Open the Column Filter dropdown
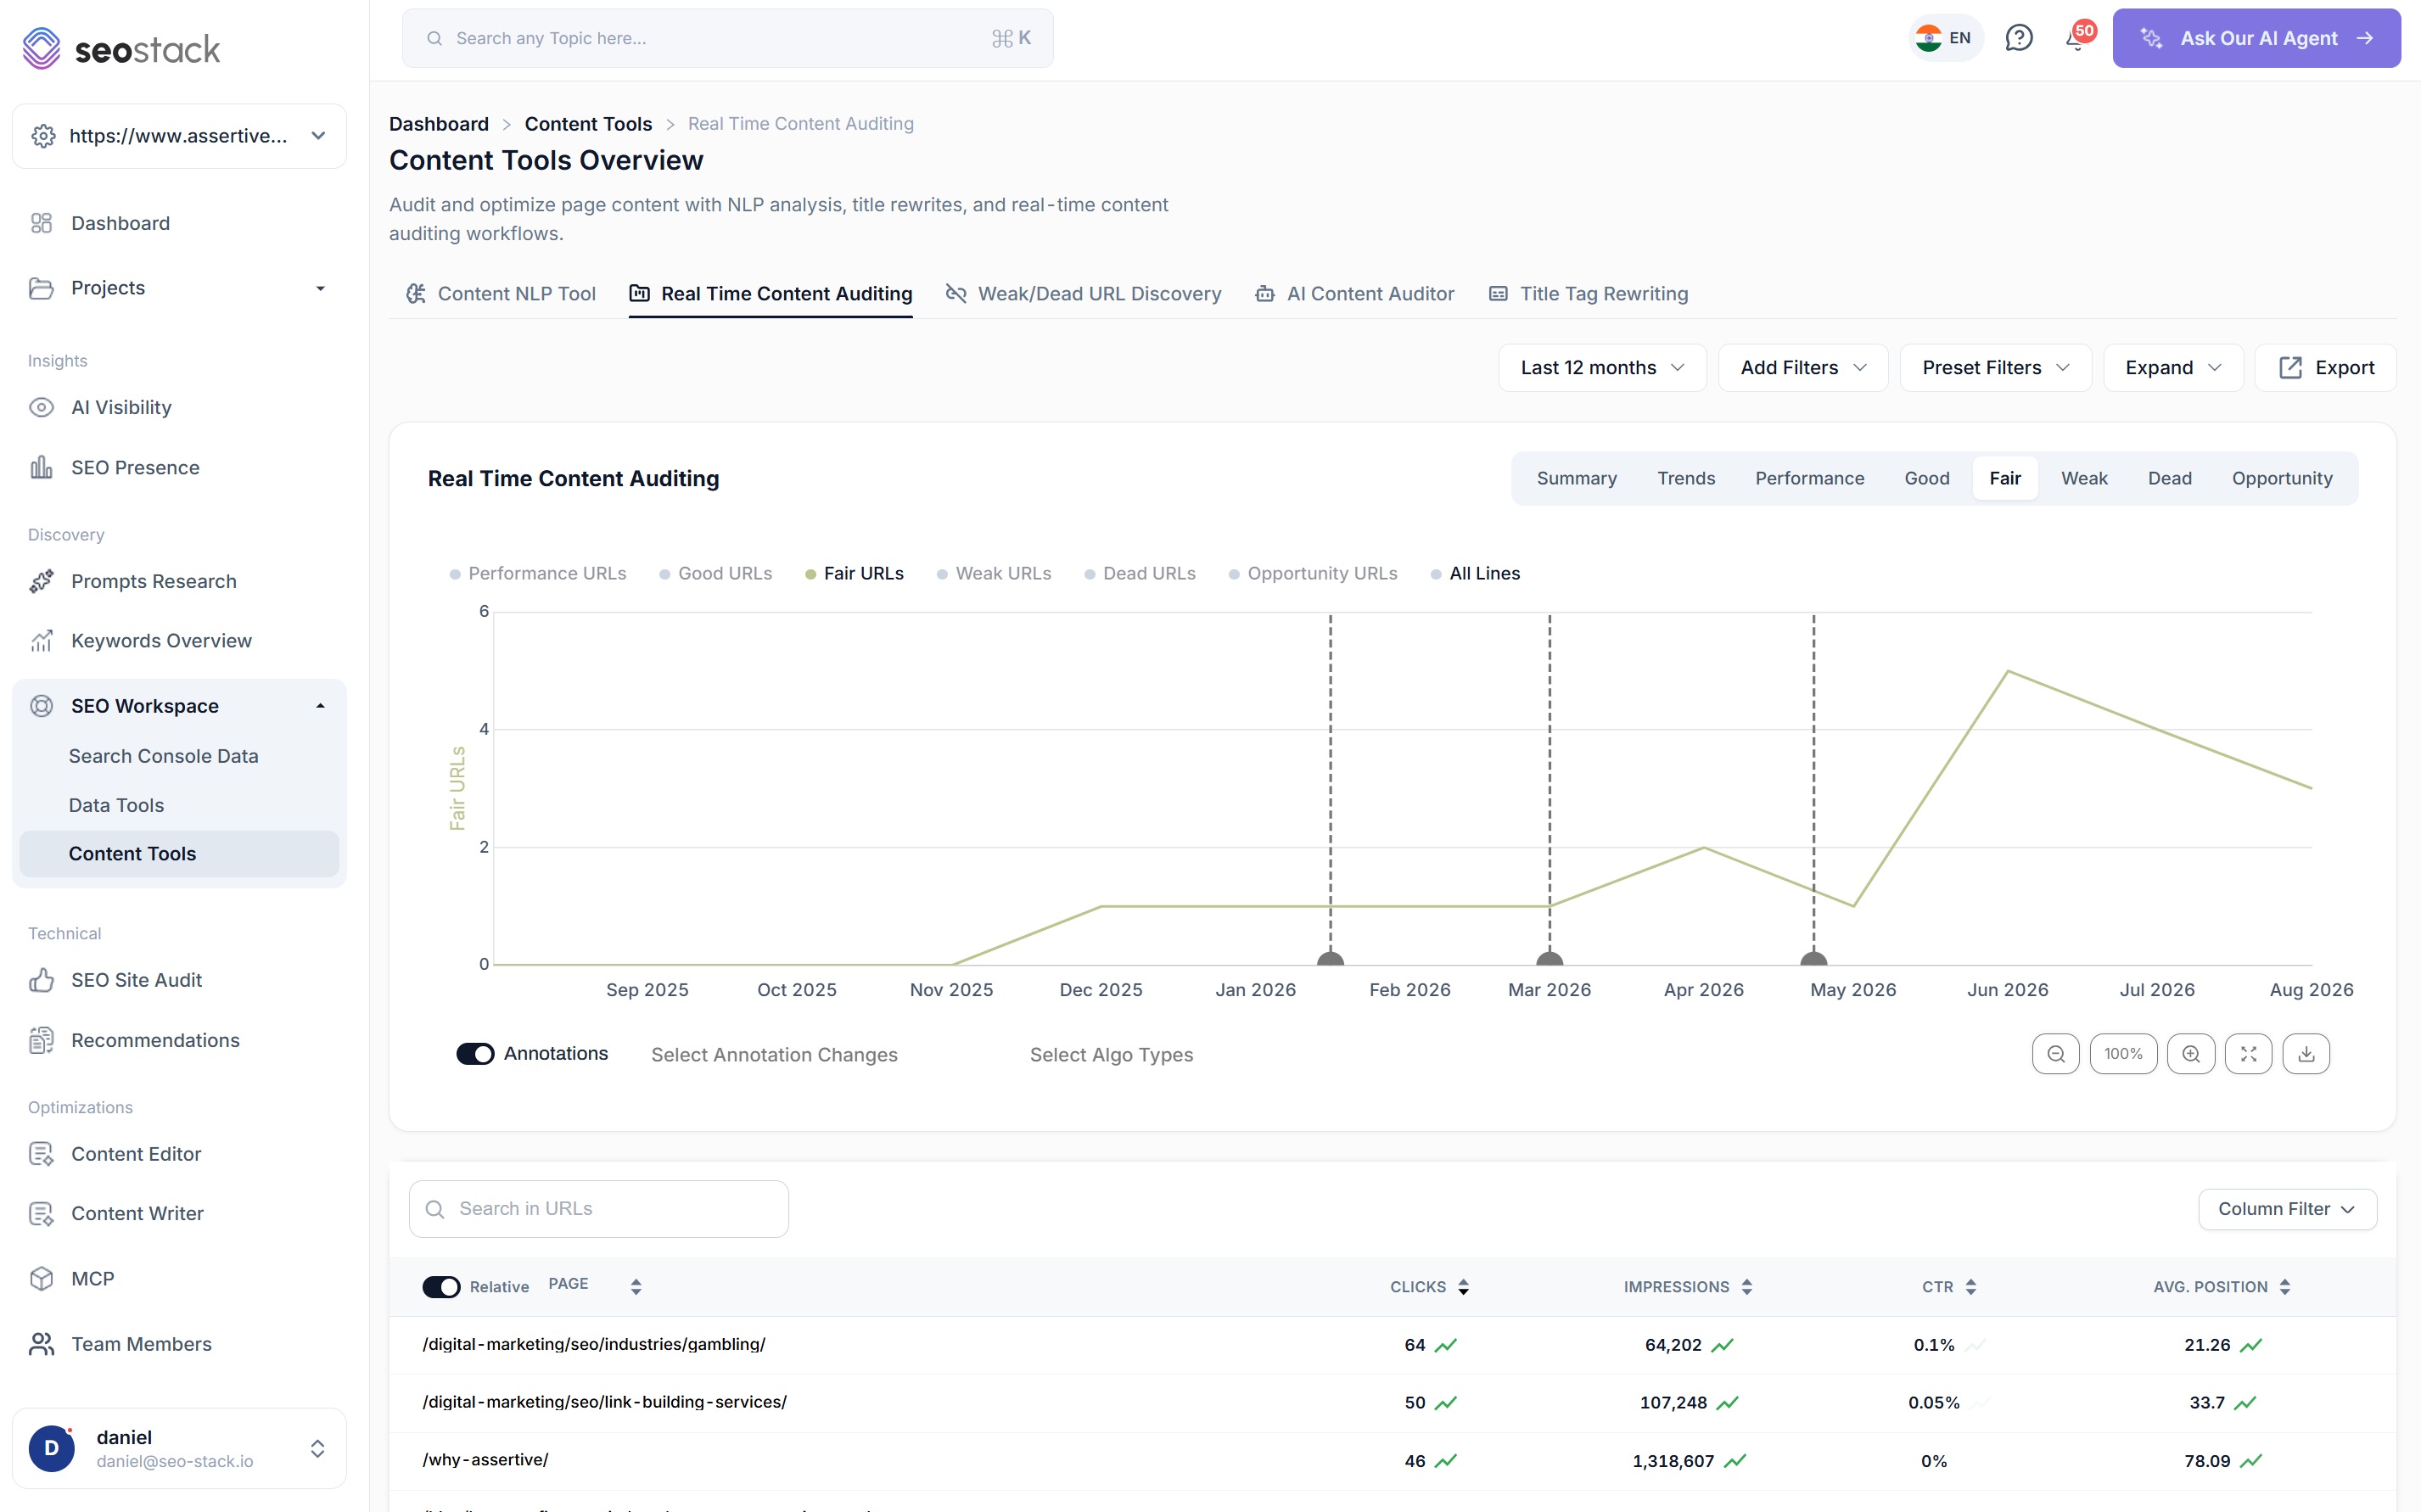The image size is (2421, 1512). pyautogui.click(x=2287, y=1209)
